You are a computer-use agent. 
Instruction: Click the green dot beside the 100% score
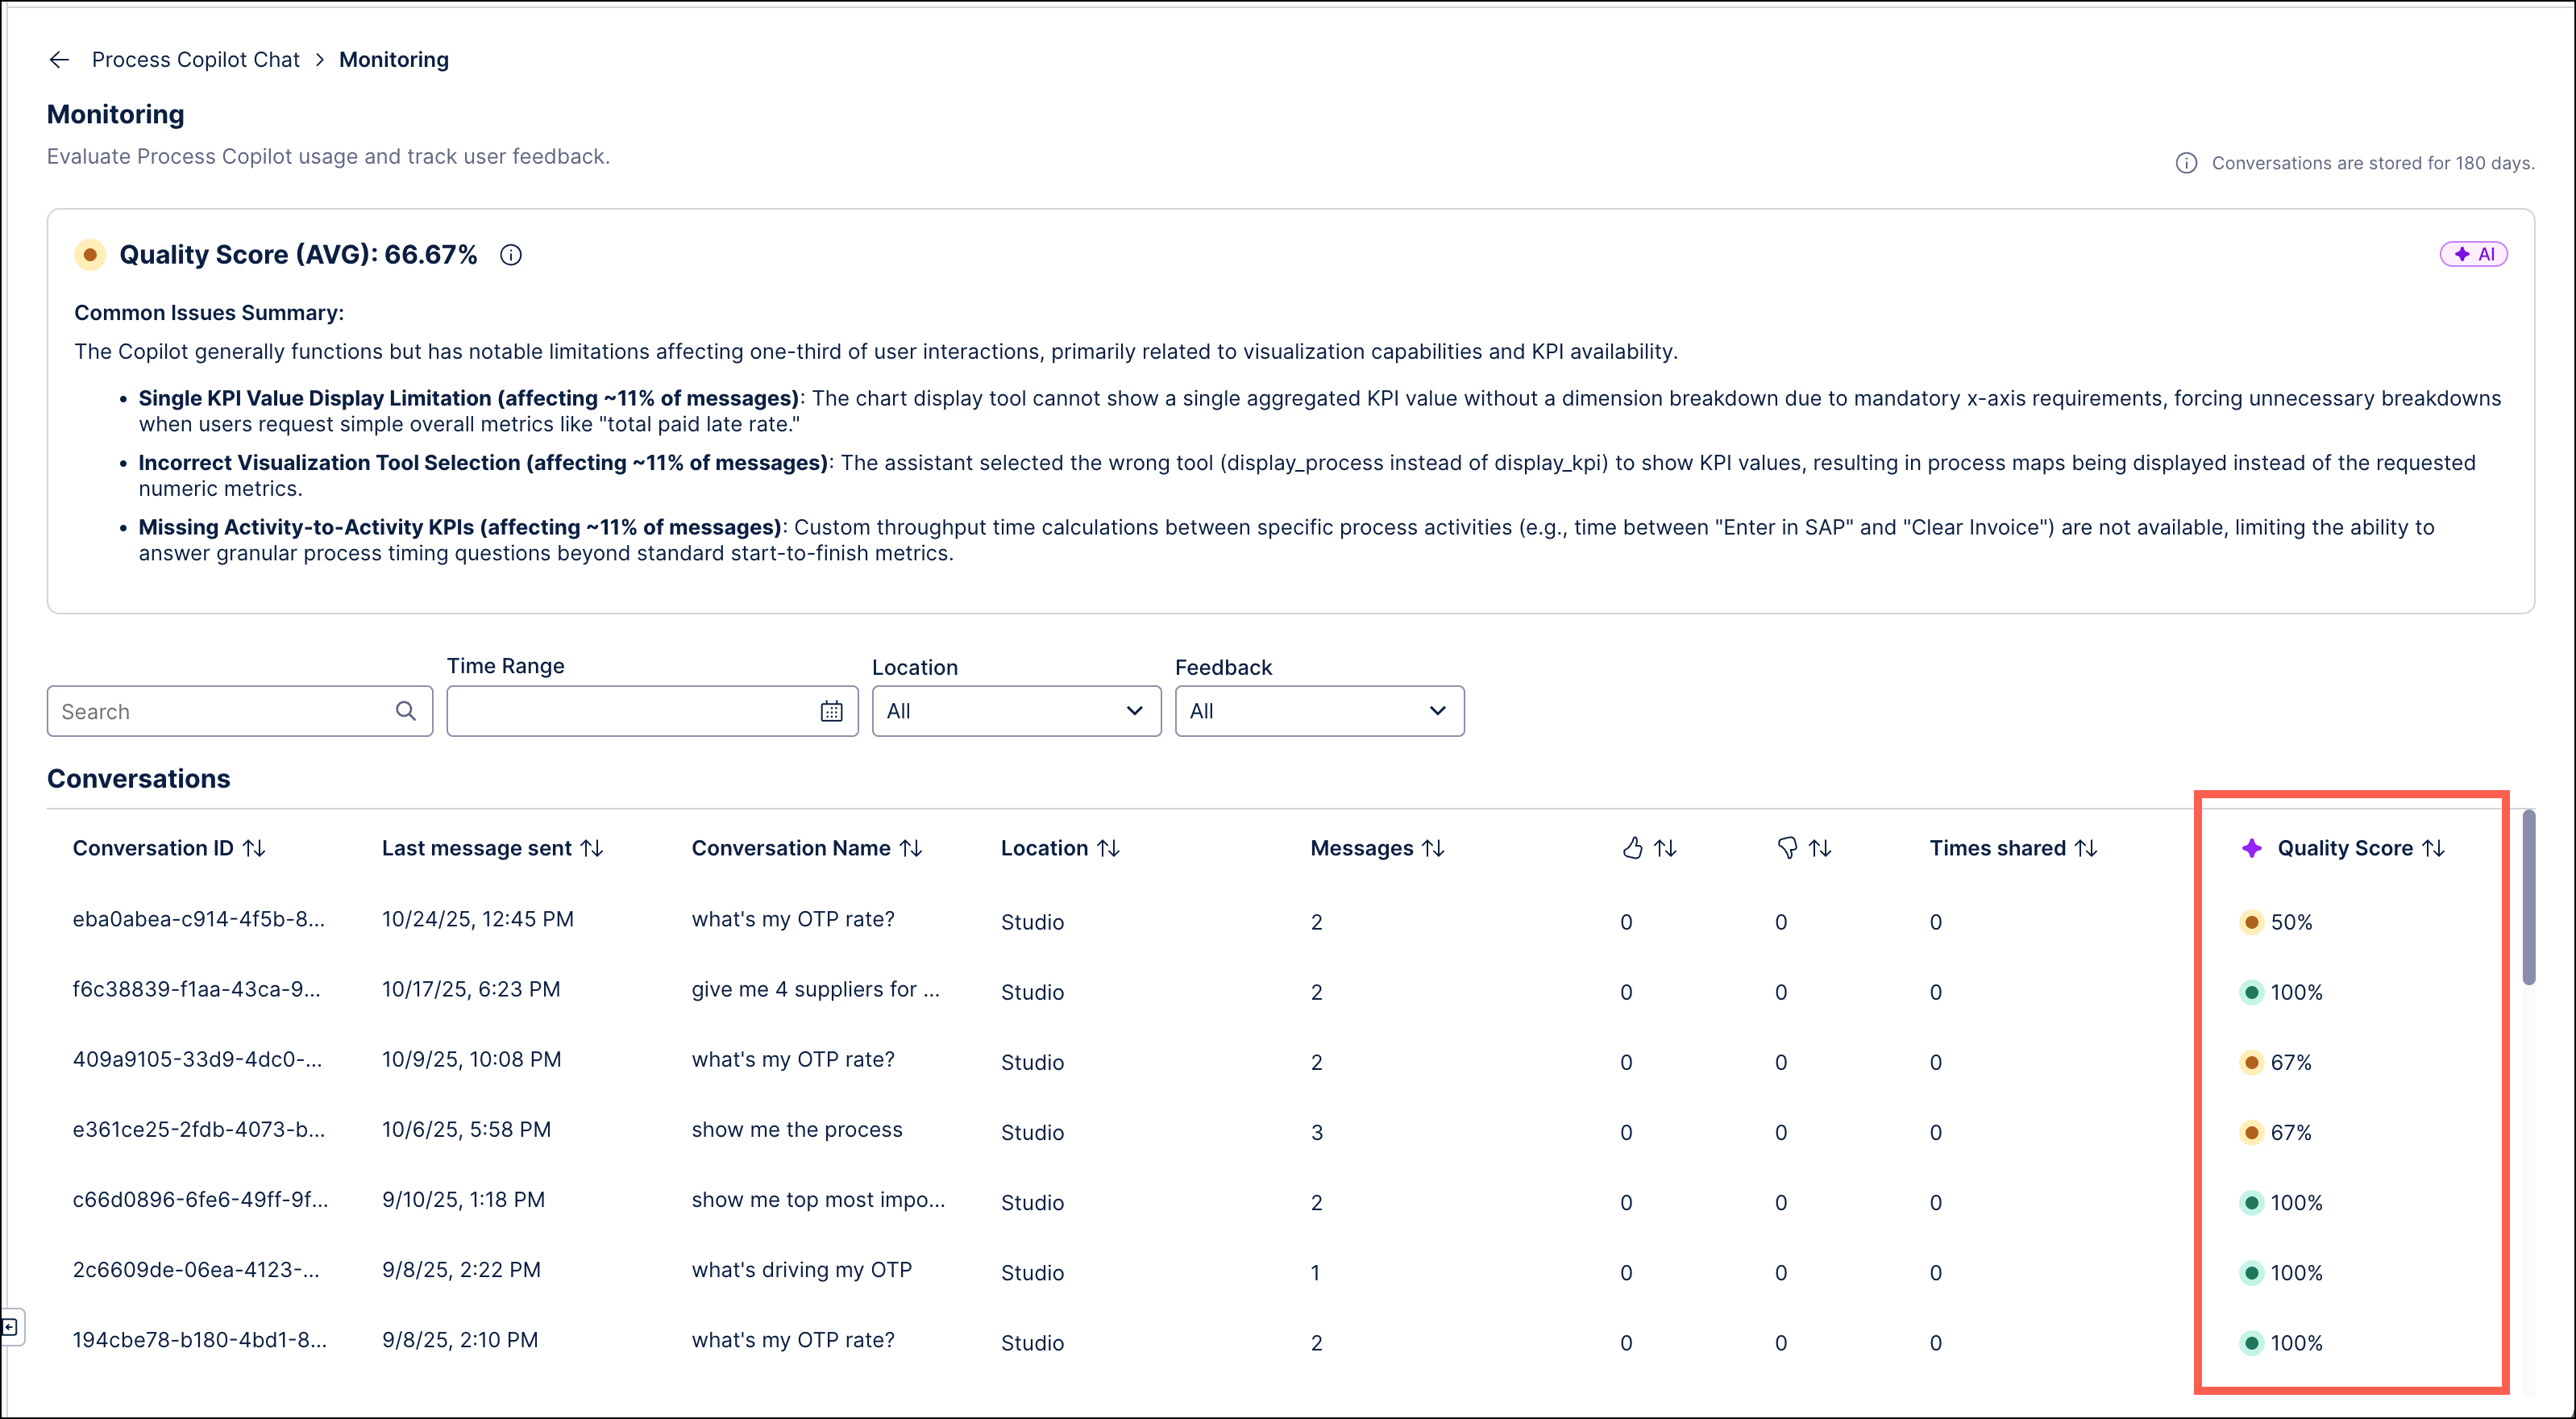point(2252,992)
